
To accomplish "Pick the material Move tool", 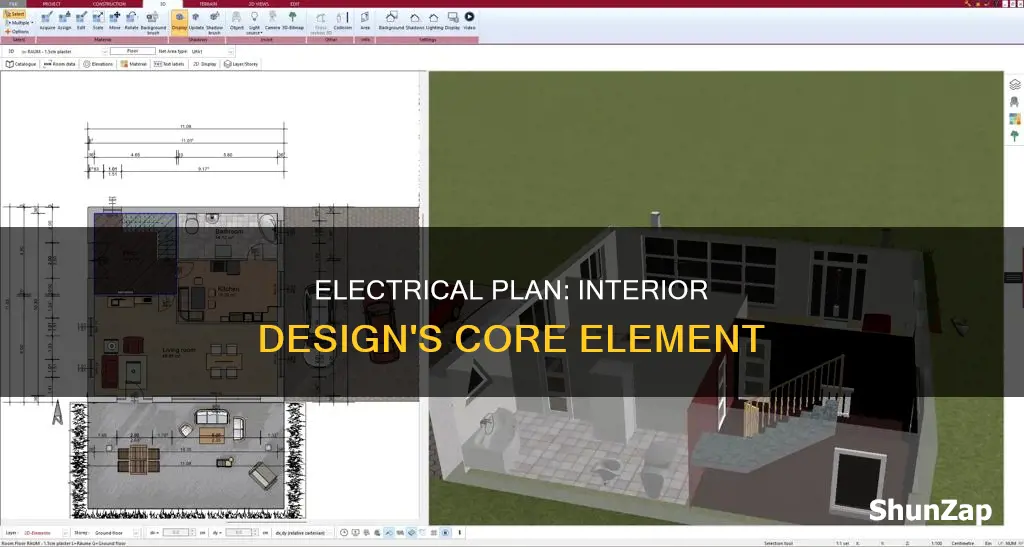I will point(115,21).
